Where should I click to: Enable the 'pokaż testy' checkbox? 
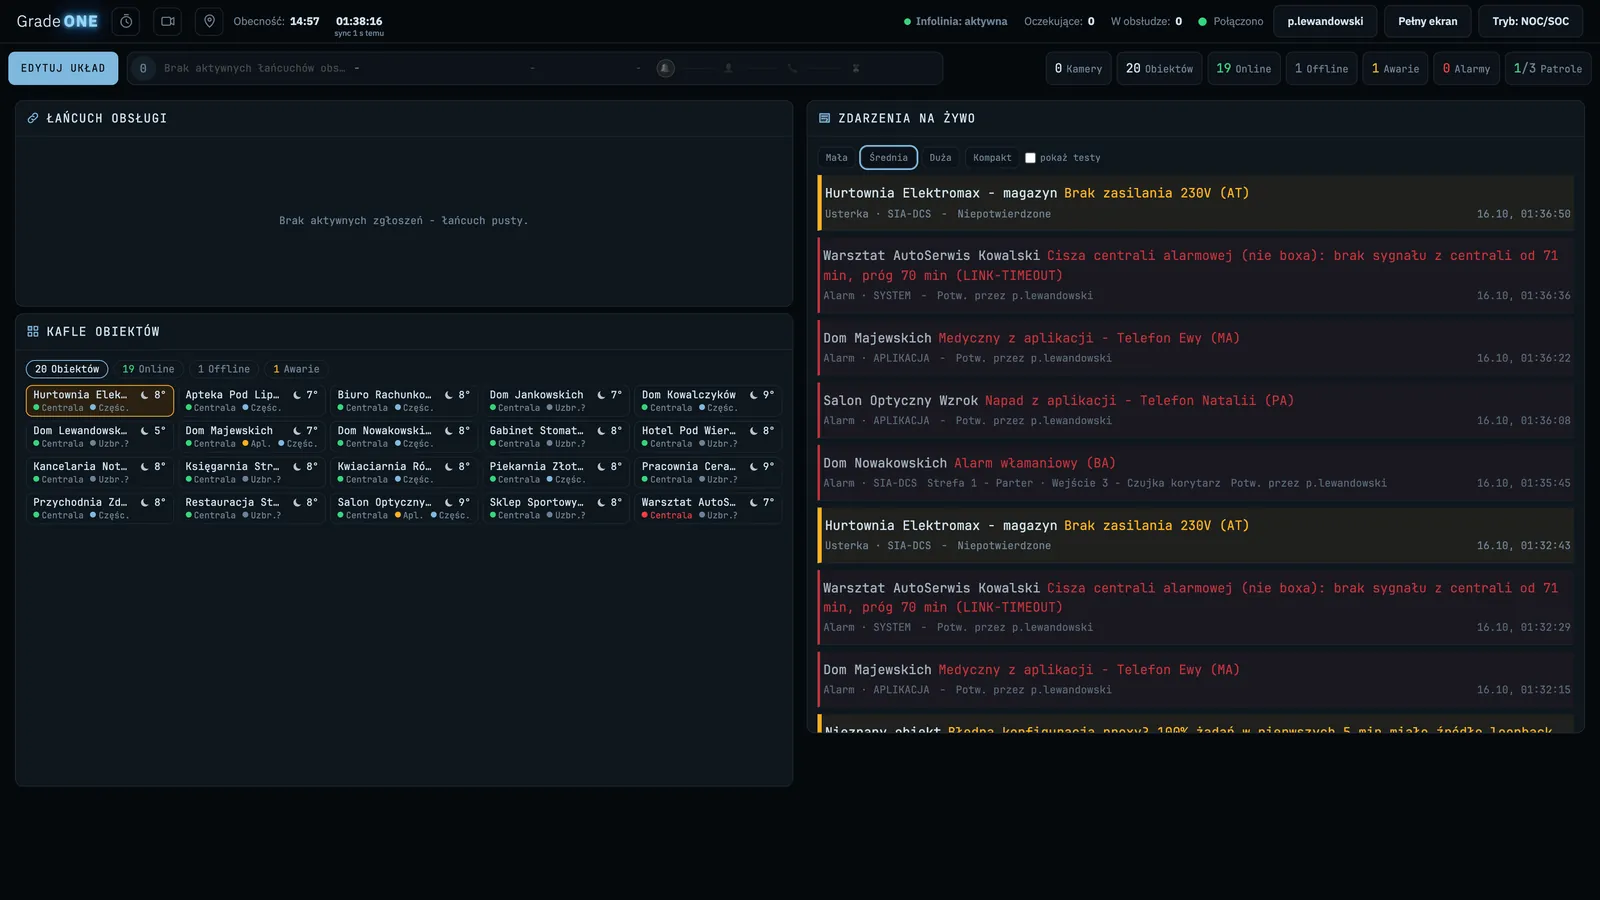(1030, 158)
